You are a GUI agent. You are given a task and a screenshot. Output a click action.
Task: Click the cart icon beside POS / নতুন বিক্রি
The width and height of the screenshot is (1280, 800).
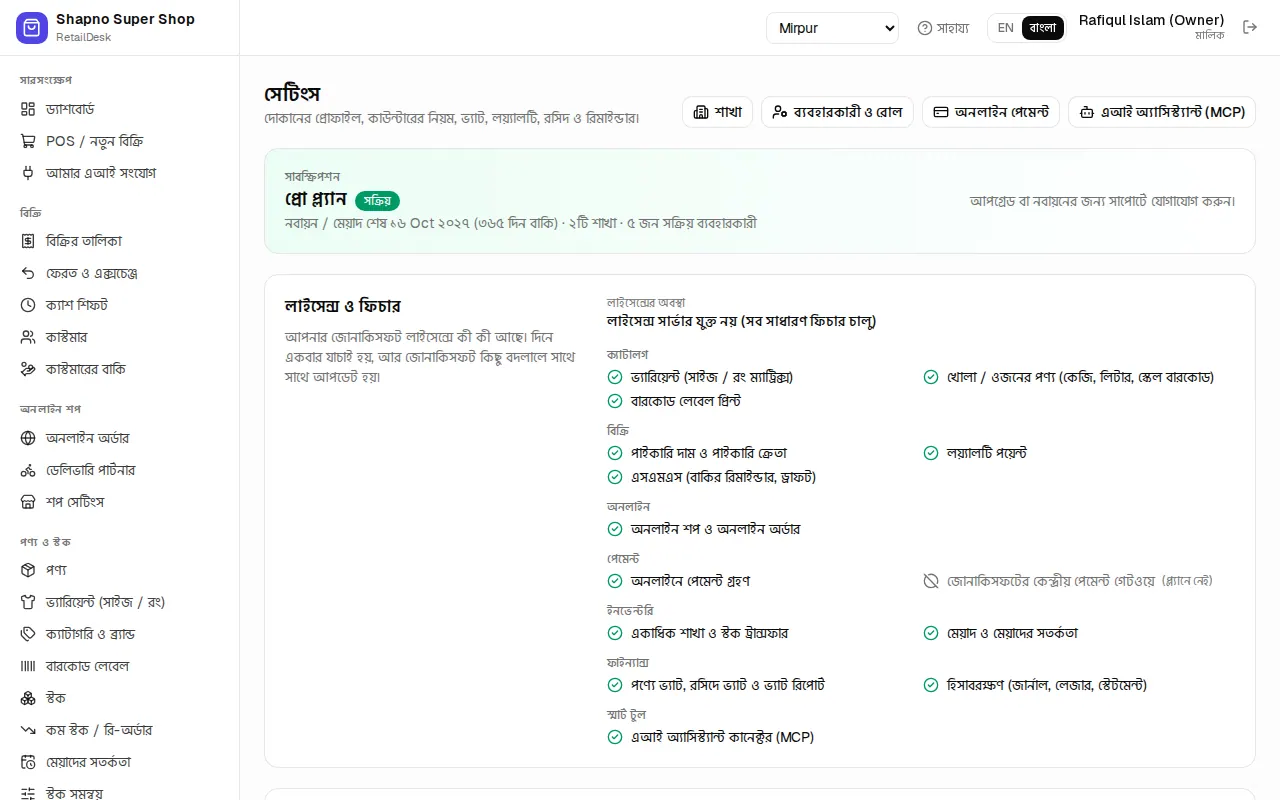28,141
